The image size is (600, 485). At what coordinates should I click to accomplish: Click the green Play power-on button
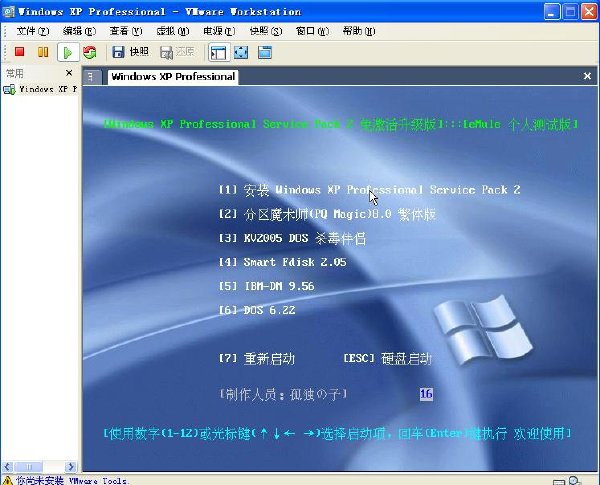tap(68, 52)
